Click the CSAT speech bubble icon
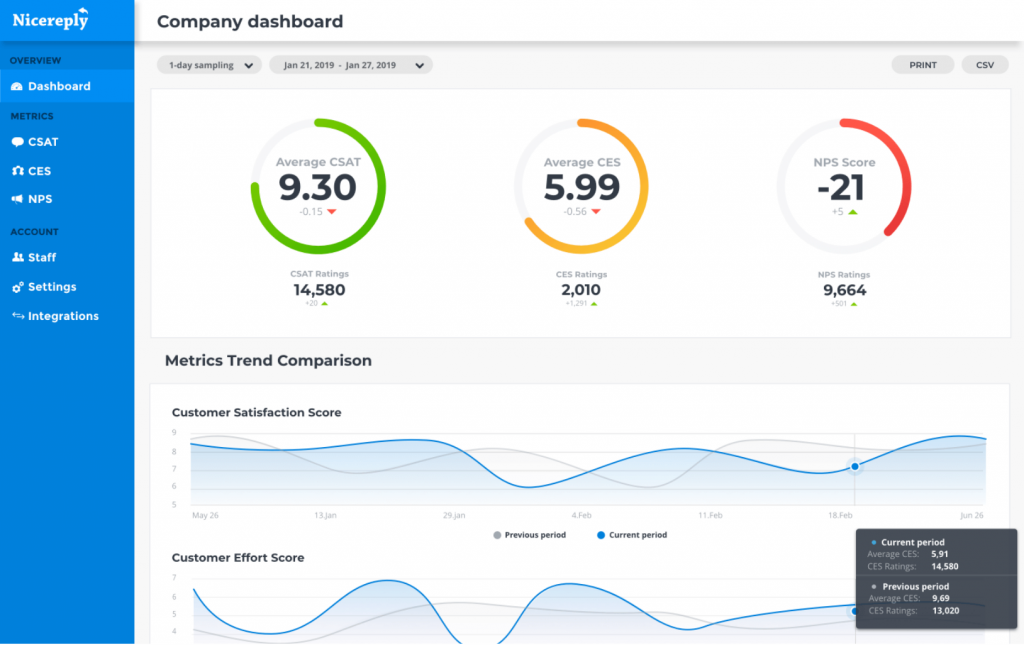1024x645 pixels. [17, 142]
